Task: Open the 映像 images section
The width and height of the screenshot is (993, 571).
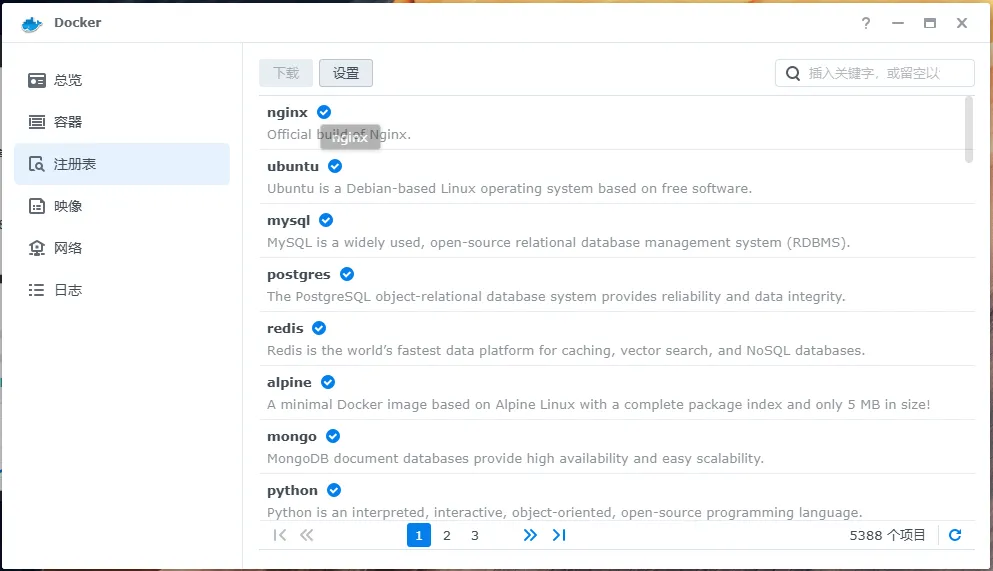Action: pyautogui.click(x=122, y=206)
